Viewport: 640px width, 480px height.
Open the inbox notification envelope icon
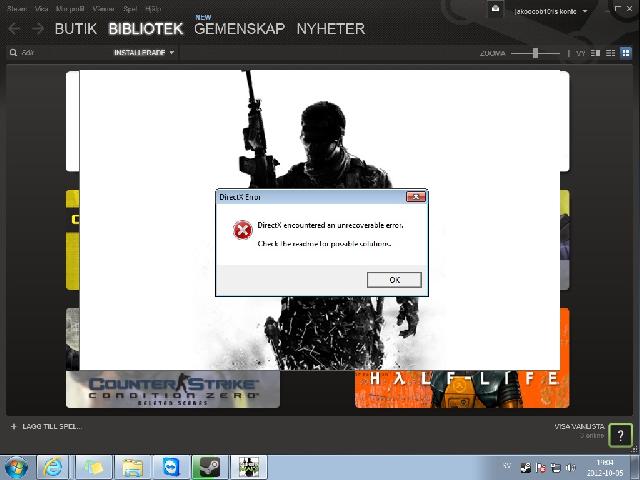[x=495, y=9]
